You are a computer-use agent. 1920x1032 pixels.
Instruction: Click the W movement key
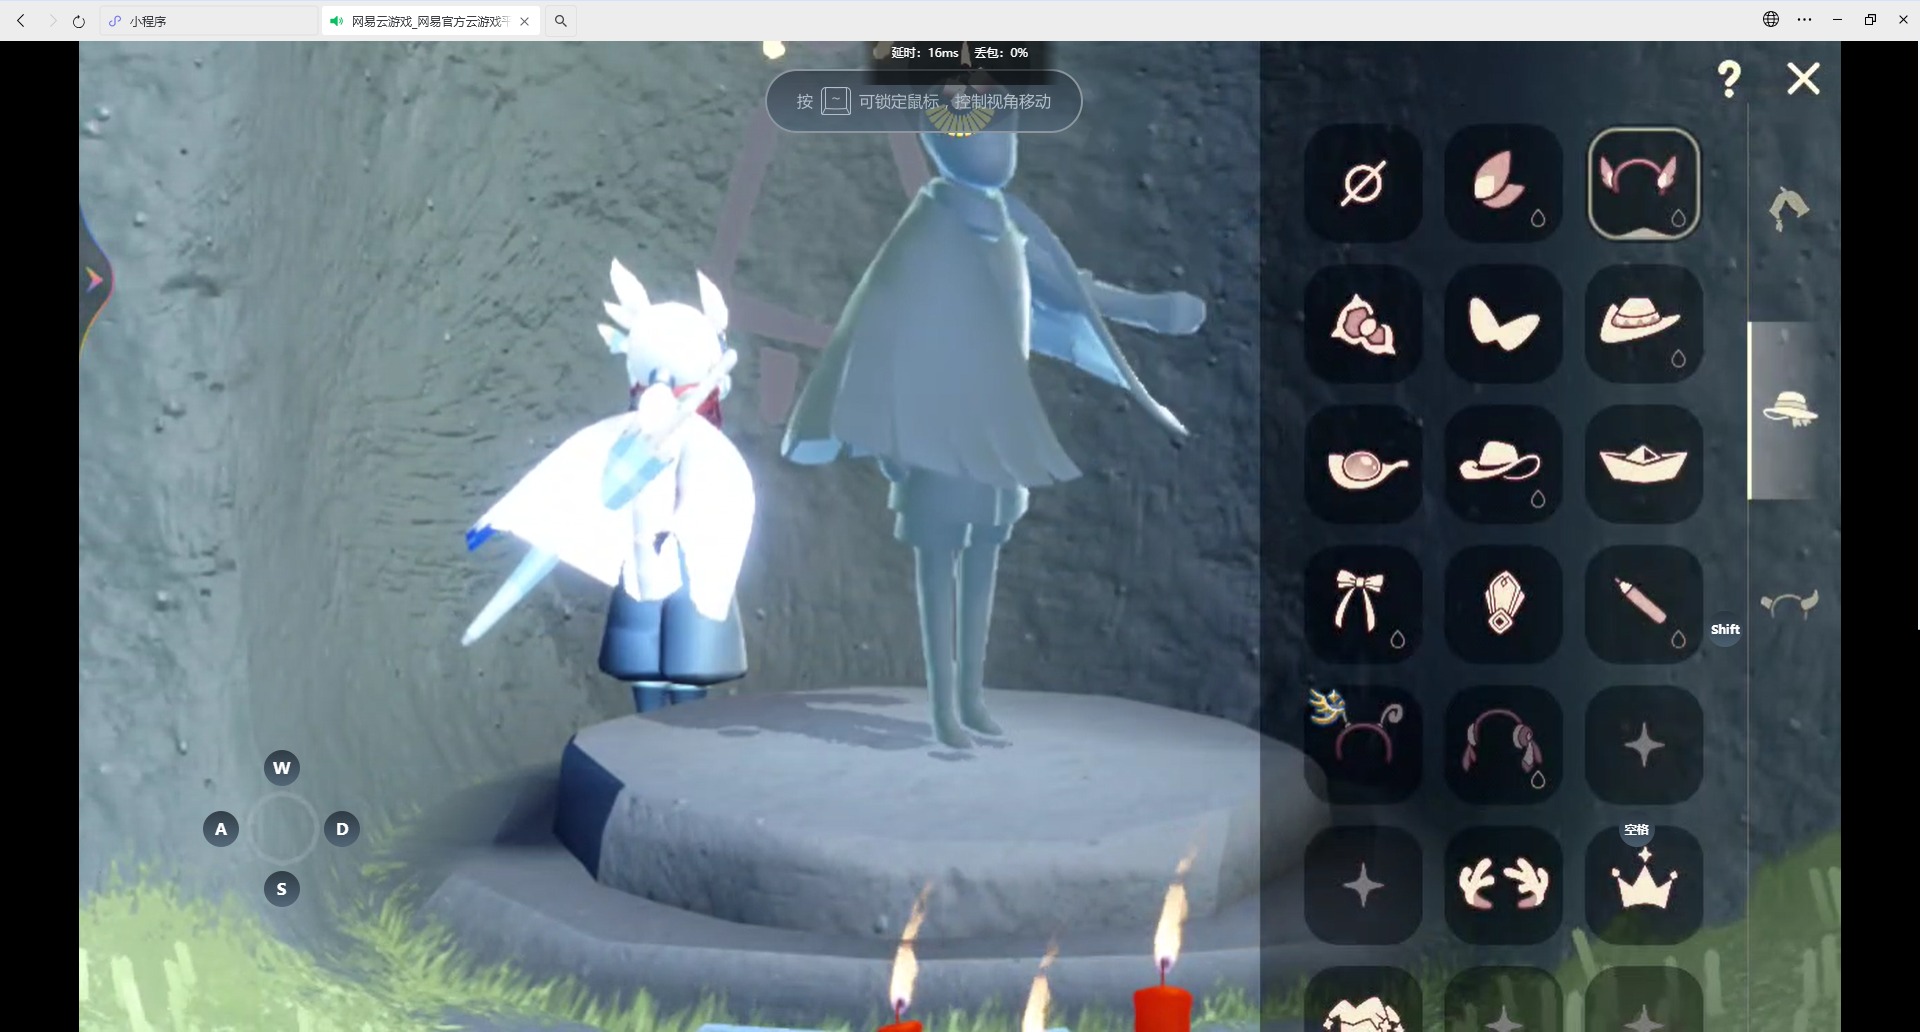pos(282,768)
